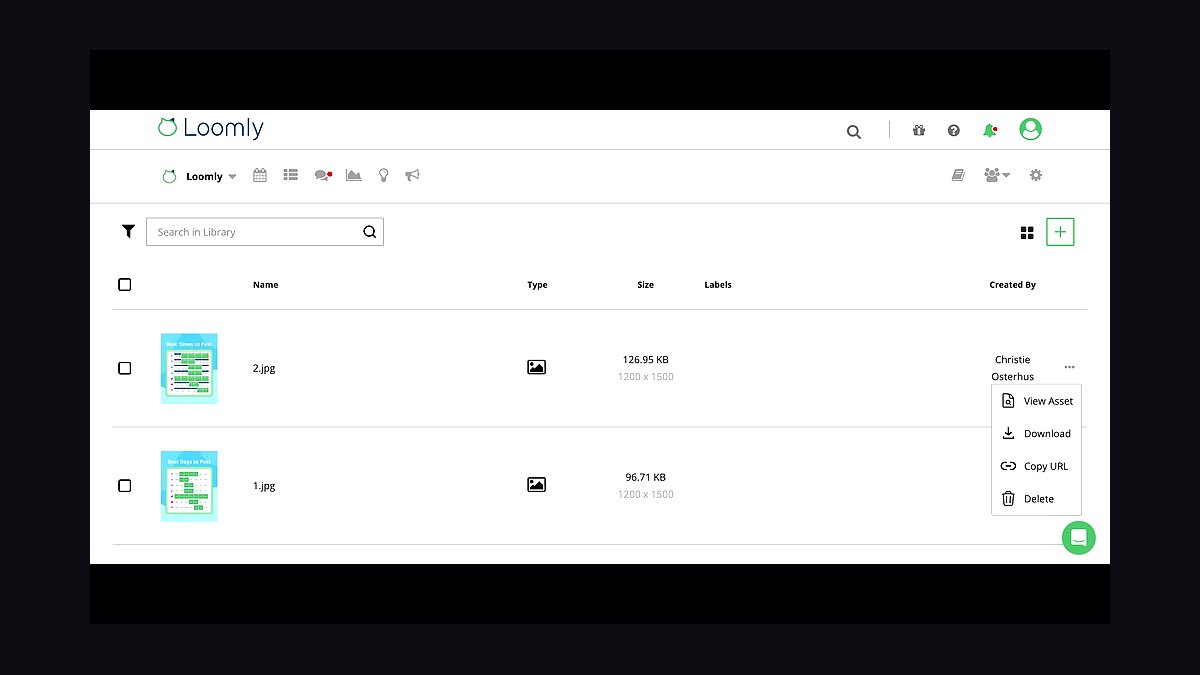Open the 1.jpg thumbnail
The height and width of the screenshot is (675, 1200).
[189, 485]
